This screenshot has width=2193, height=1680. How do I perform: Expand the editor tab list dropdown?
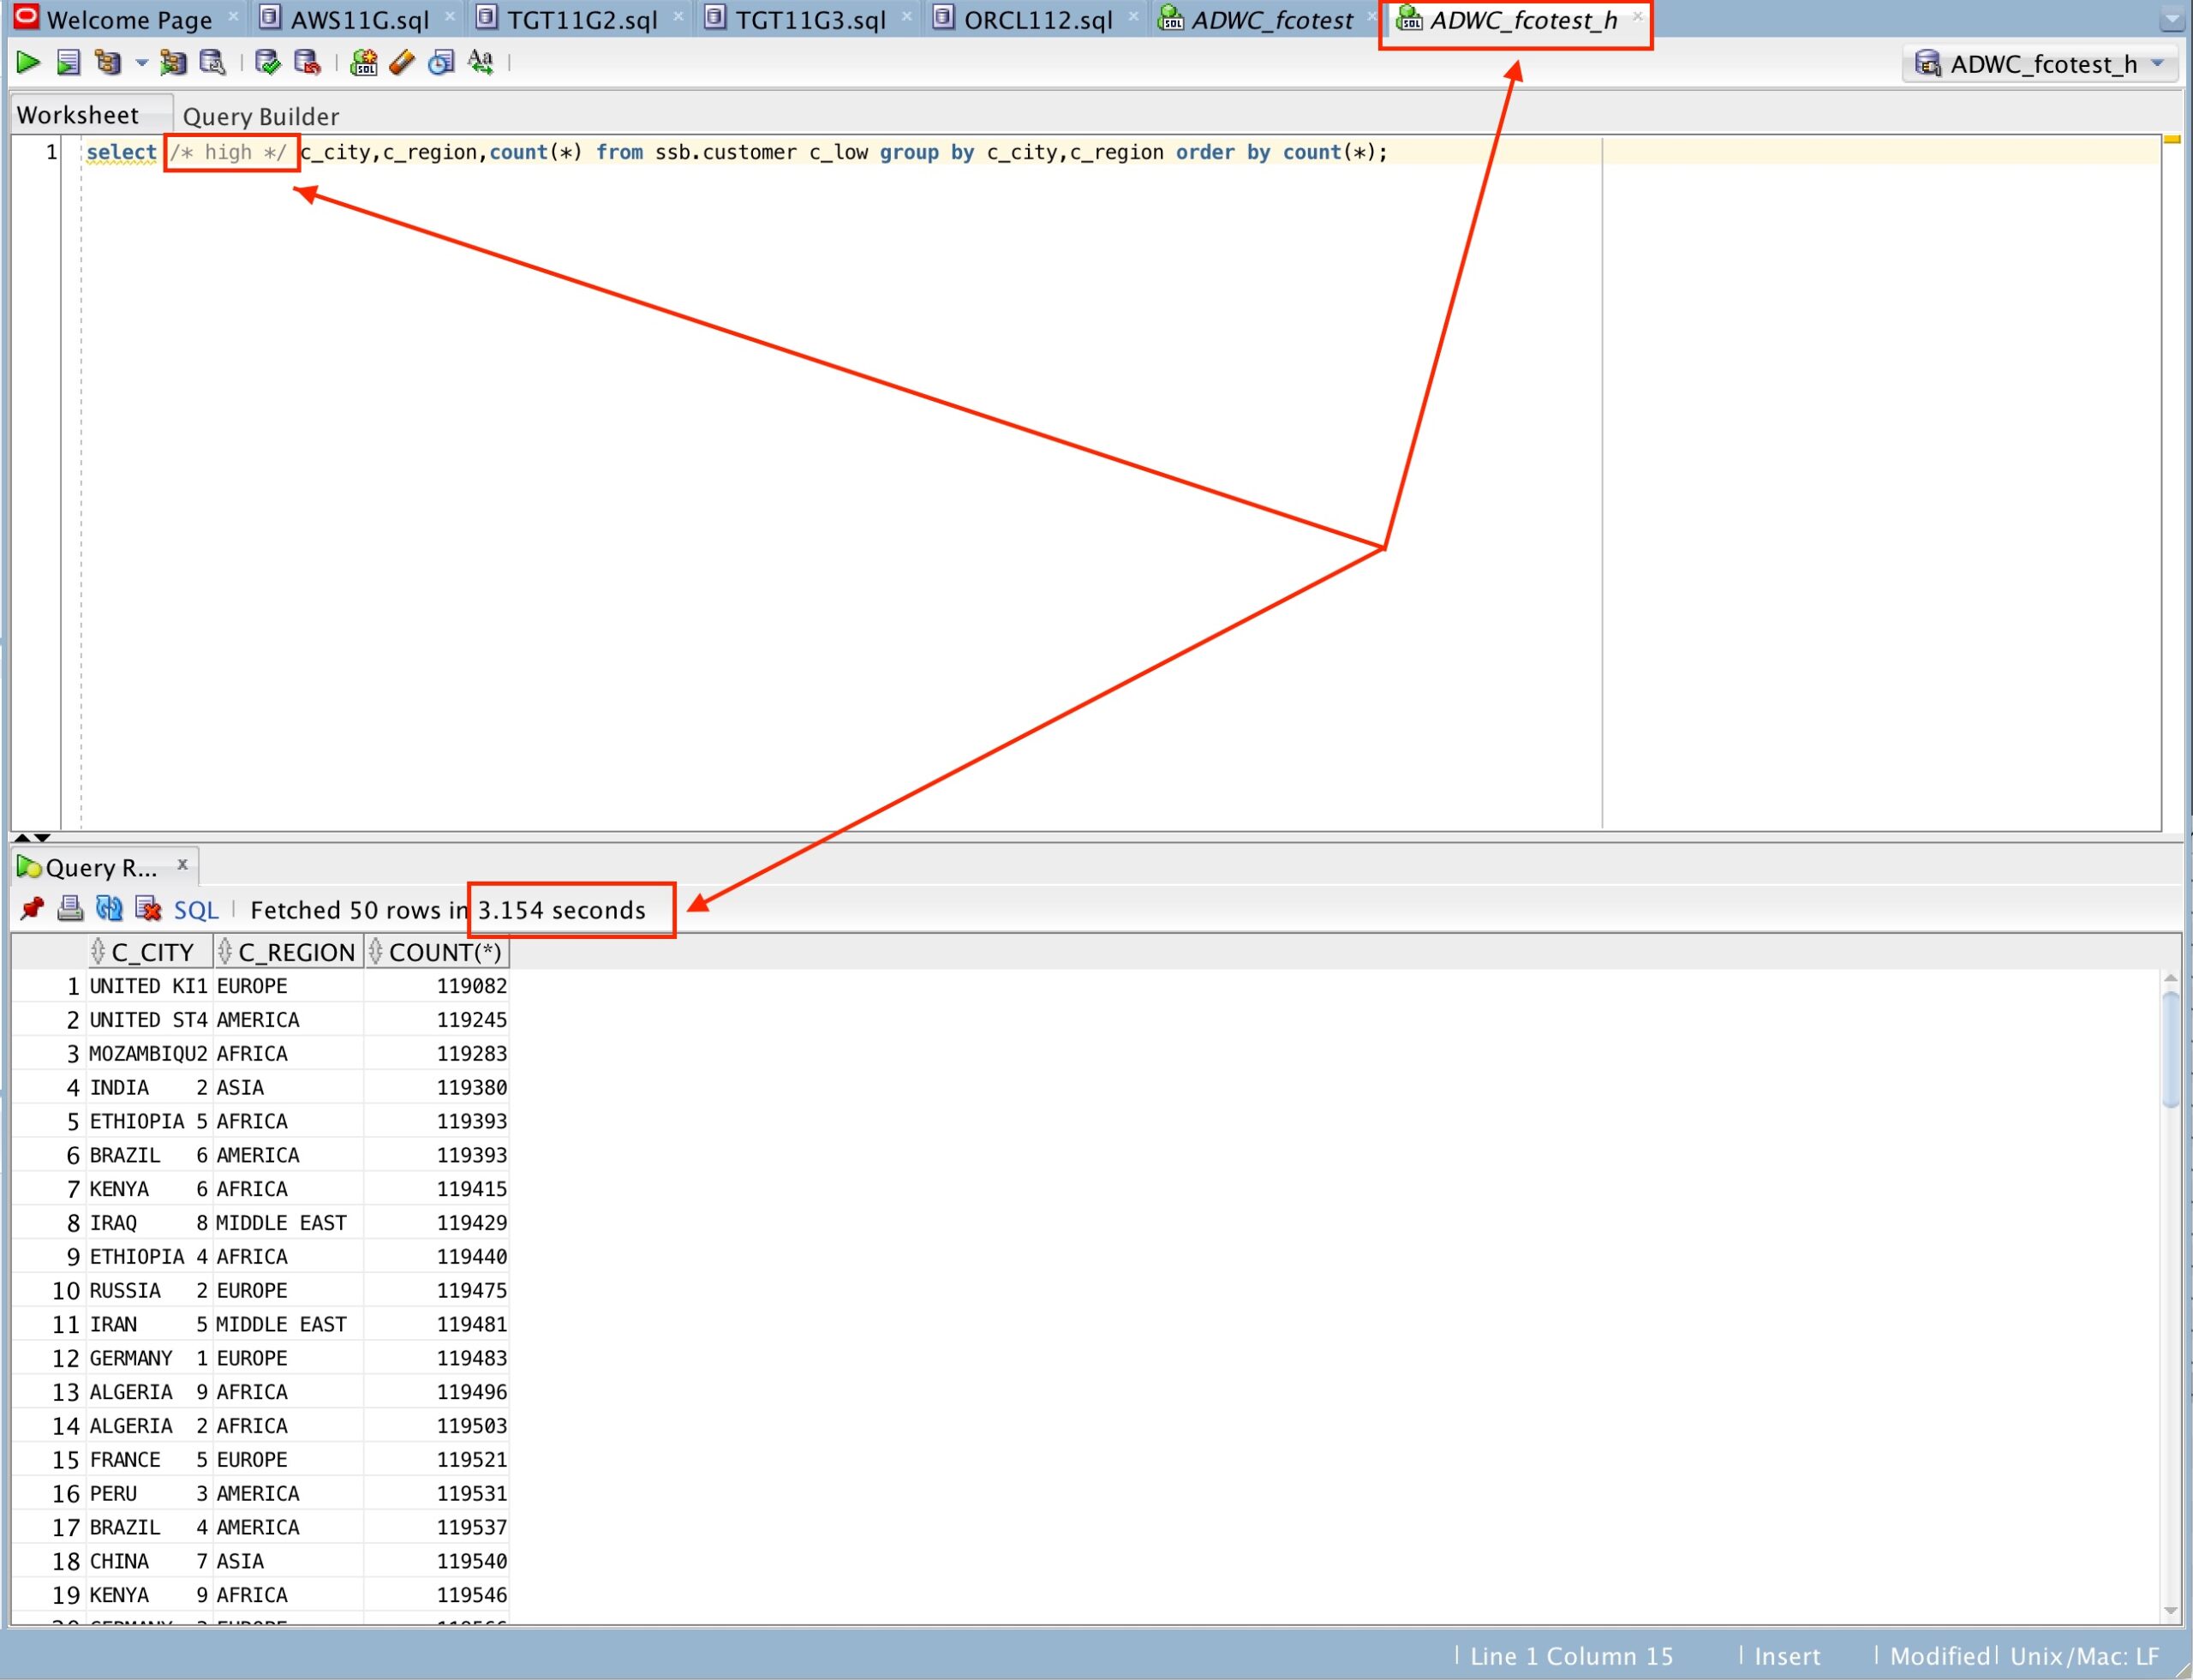pyautogui.click(x=2172, y=19)
